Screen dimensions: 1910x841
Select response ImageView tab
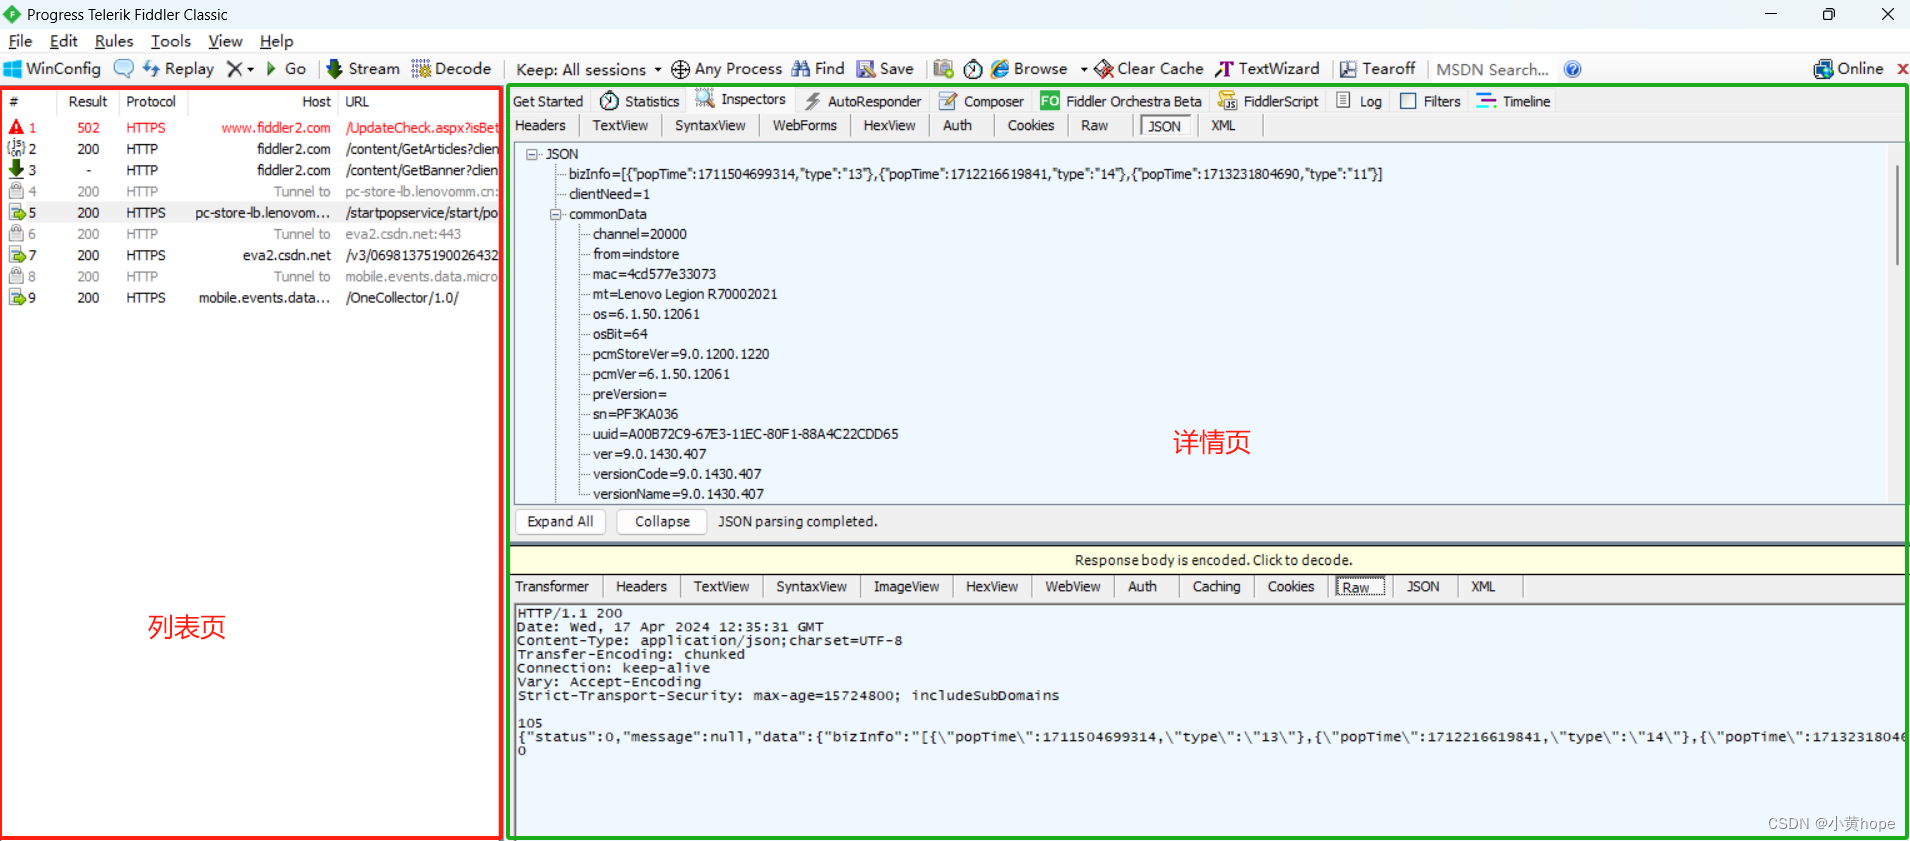point(906,586)
